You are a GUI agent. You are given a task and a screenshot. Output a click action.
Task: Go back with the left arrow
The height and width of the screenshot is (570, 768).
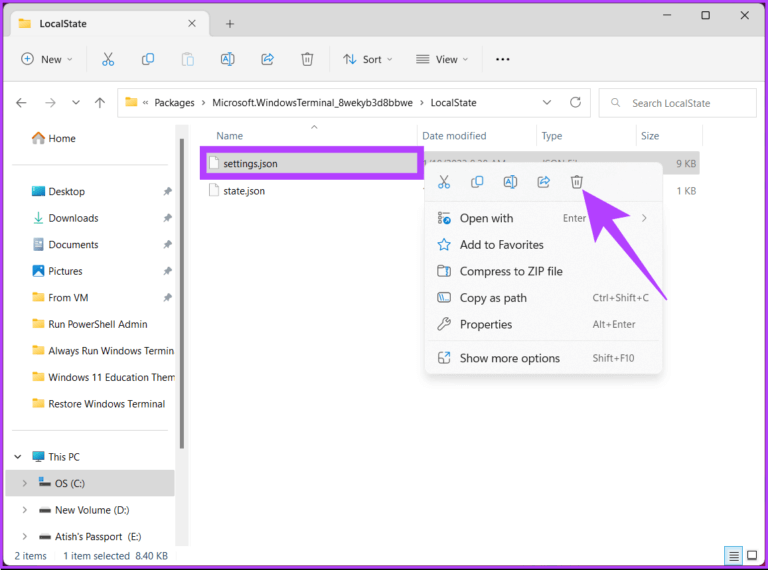coord(21,103)
